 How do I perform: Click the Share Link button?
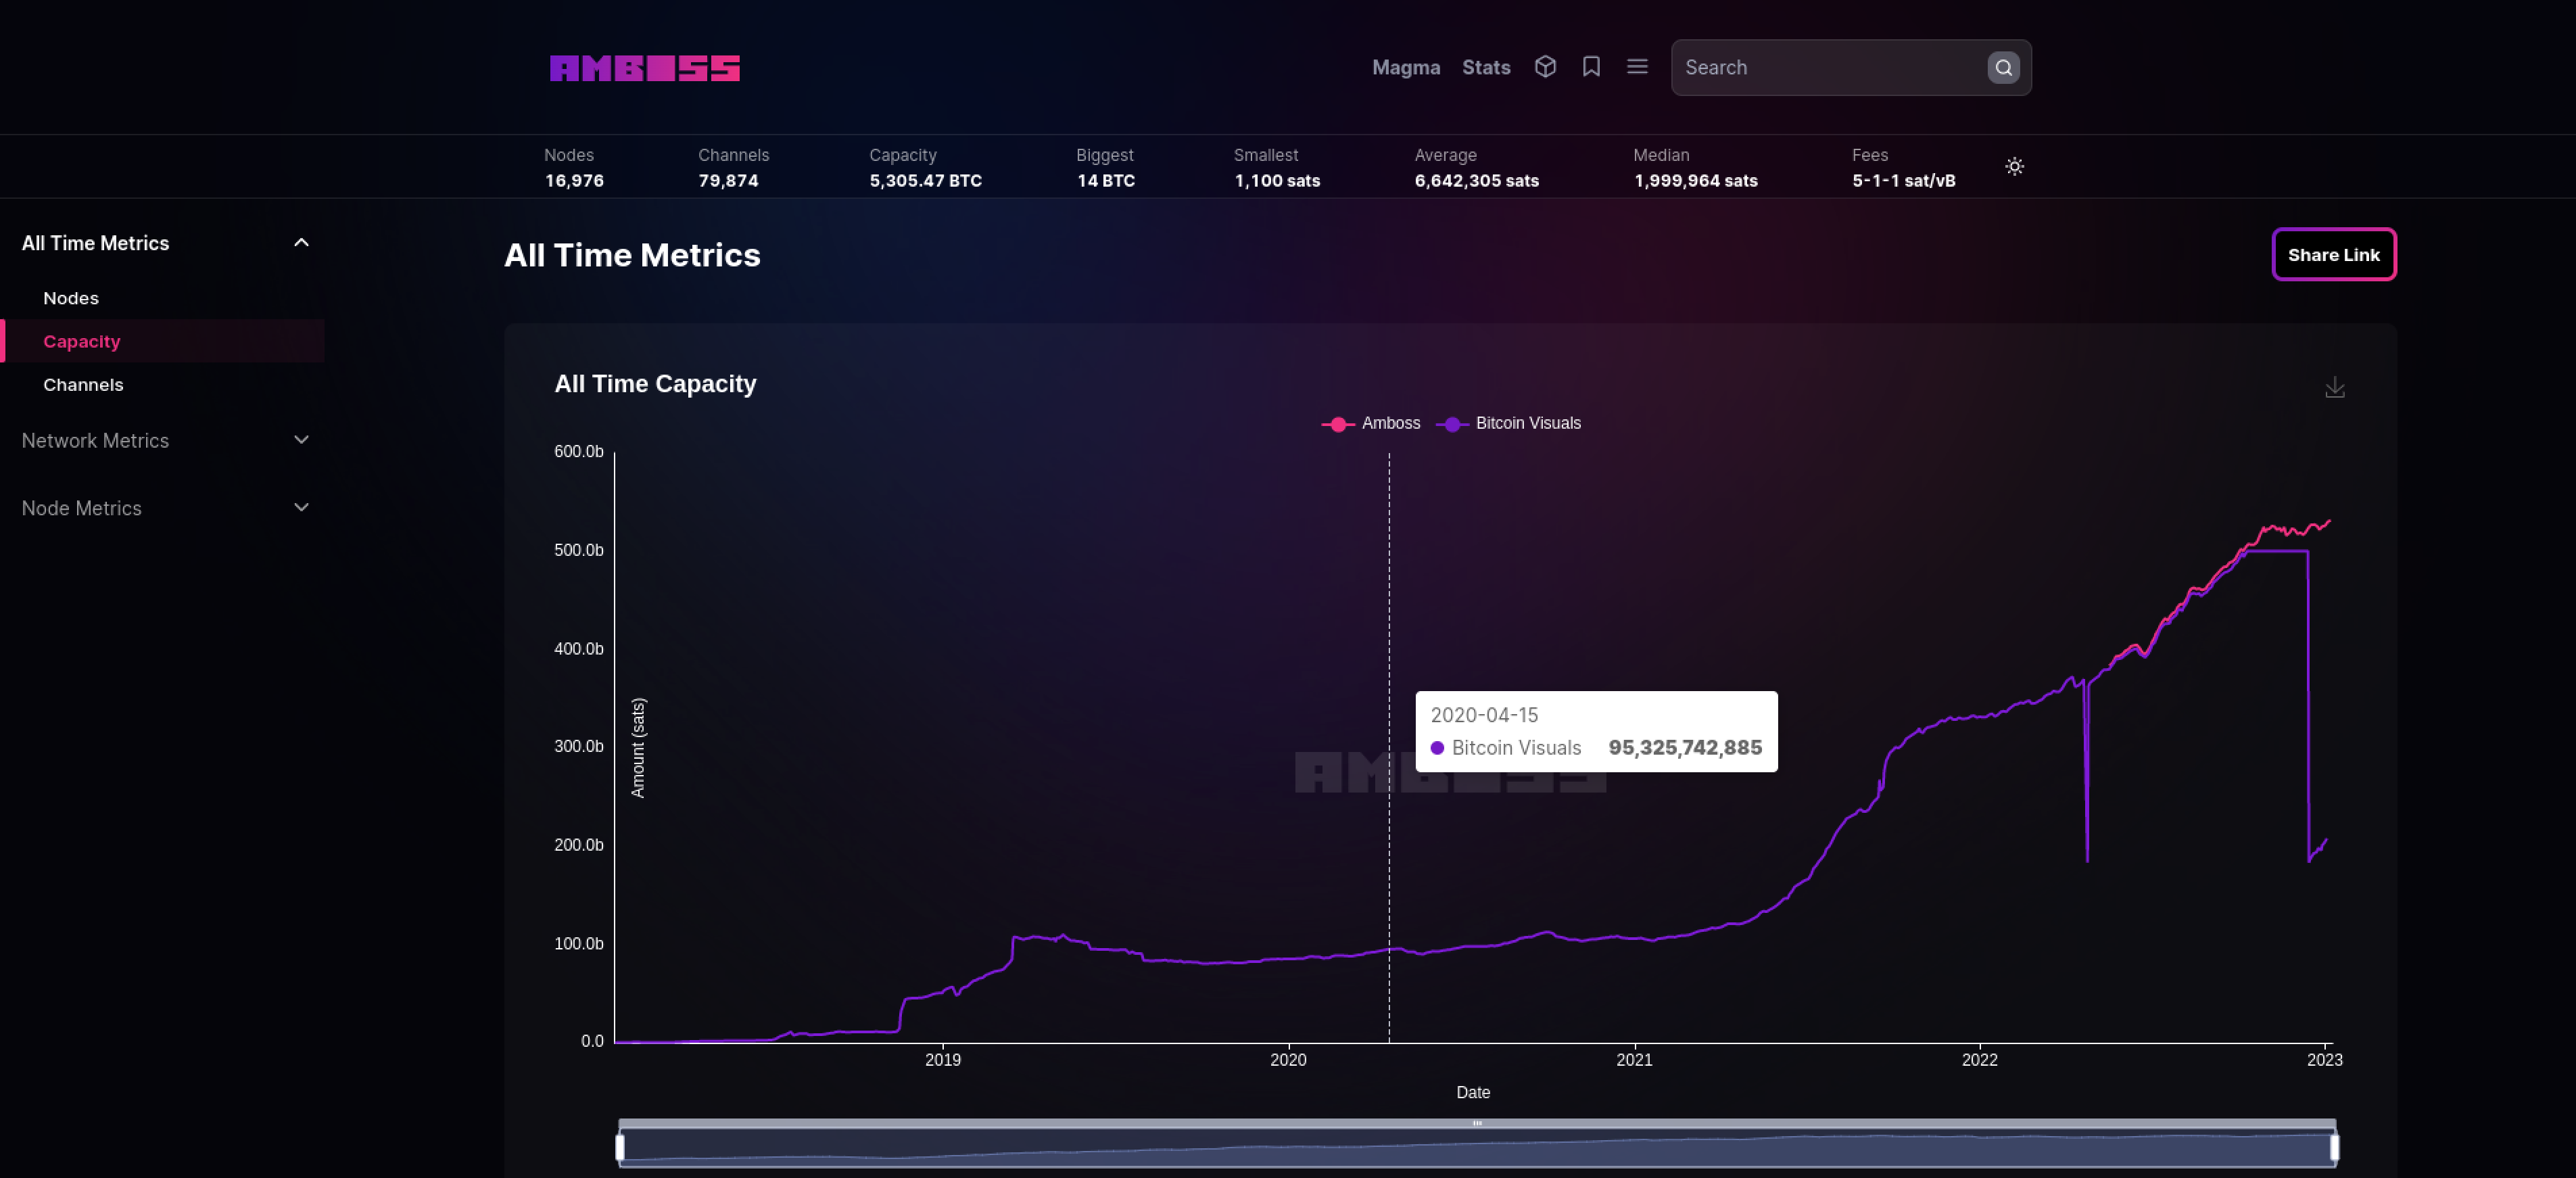(x=2333, y=255)
